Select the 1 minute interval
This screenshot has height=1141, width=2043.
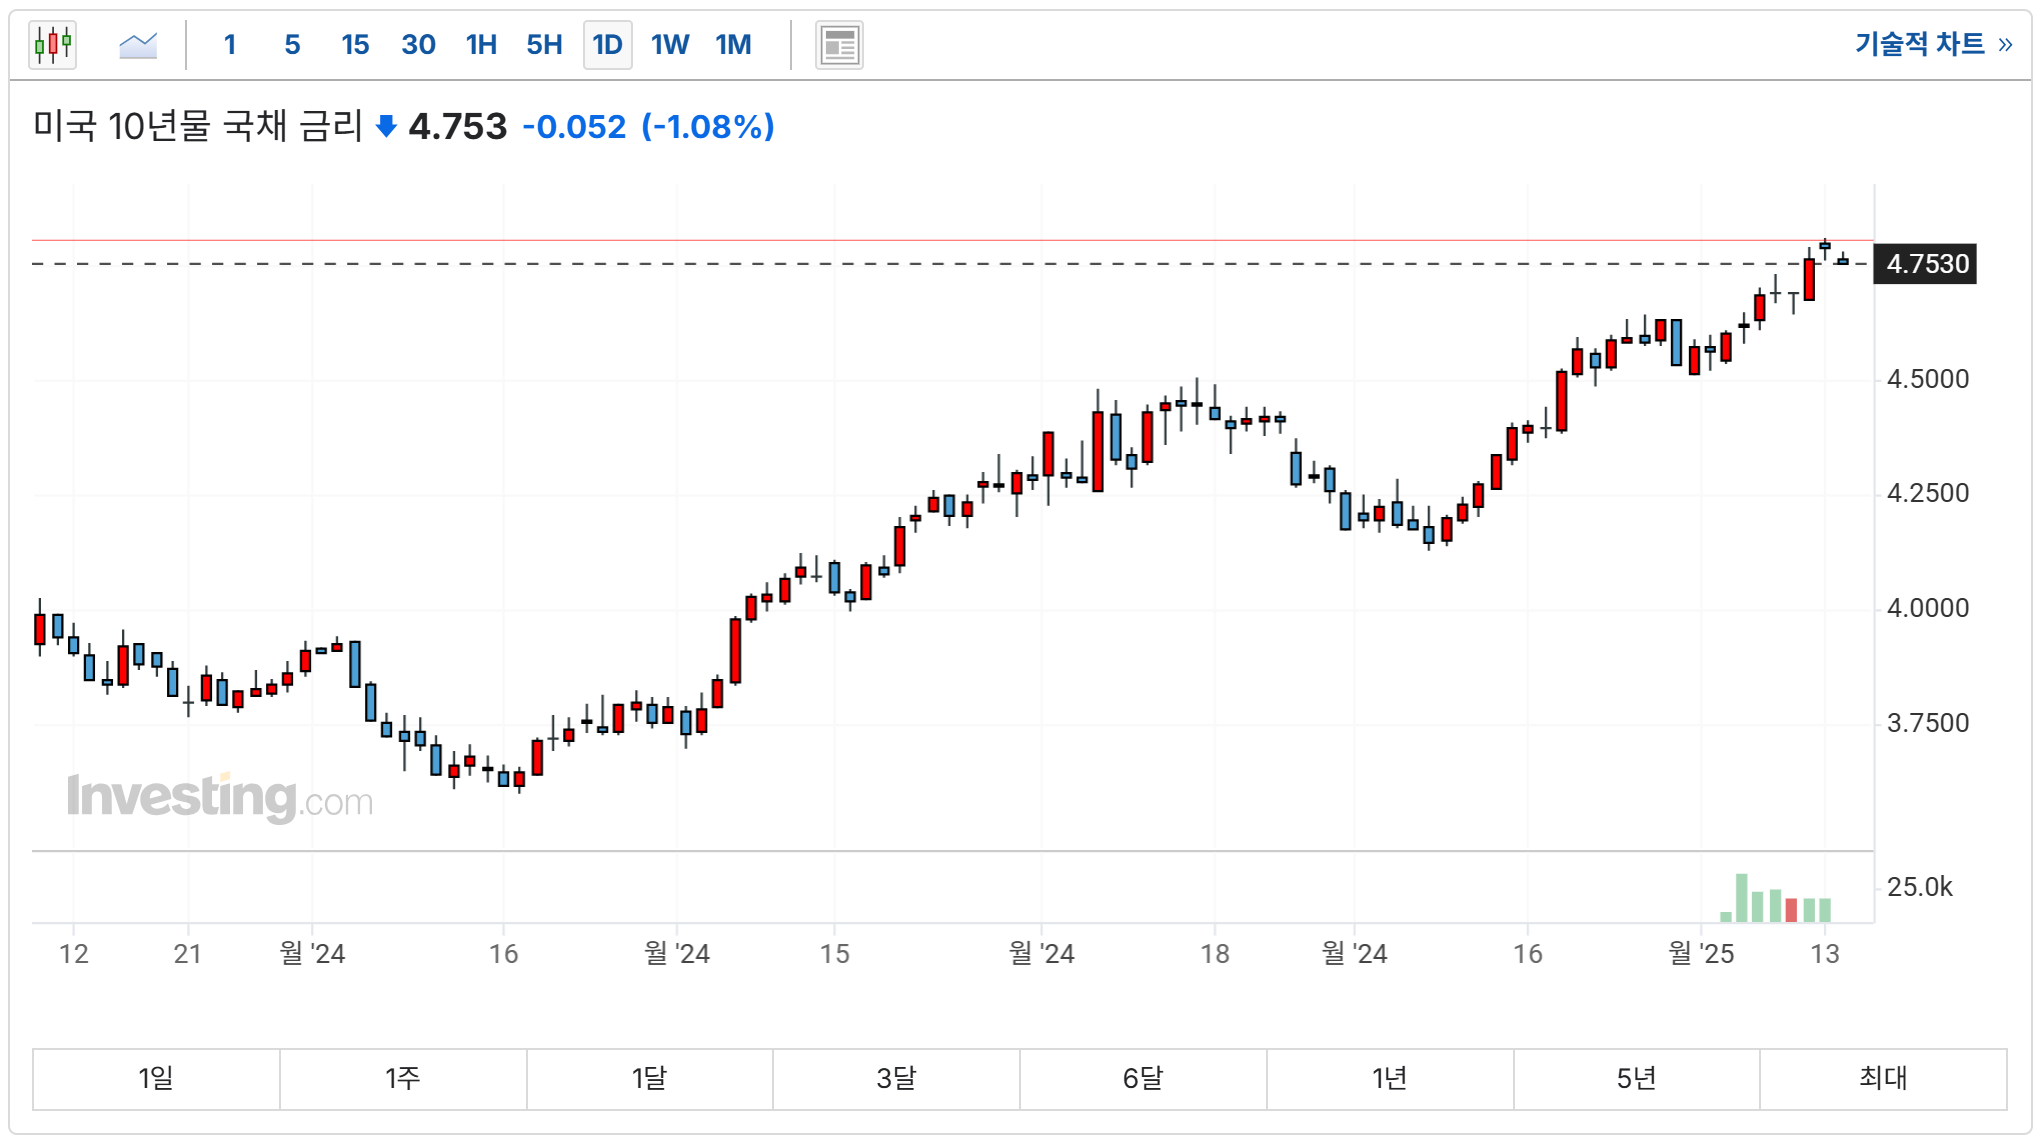click(x=230, y=45)
